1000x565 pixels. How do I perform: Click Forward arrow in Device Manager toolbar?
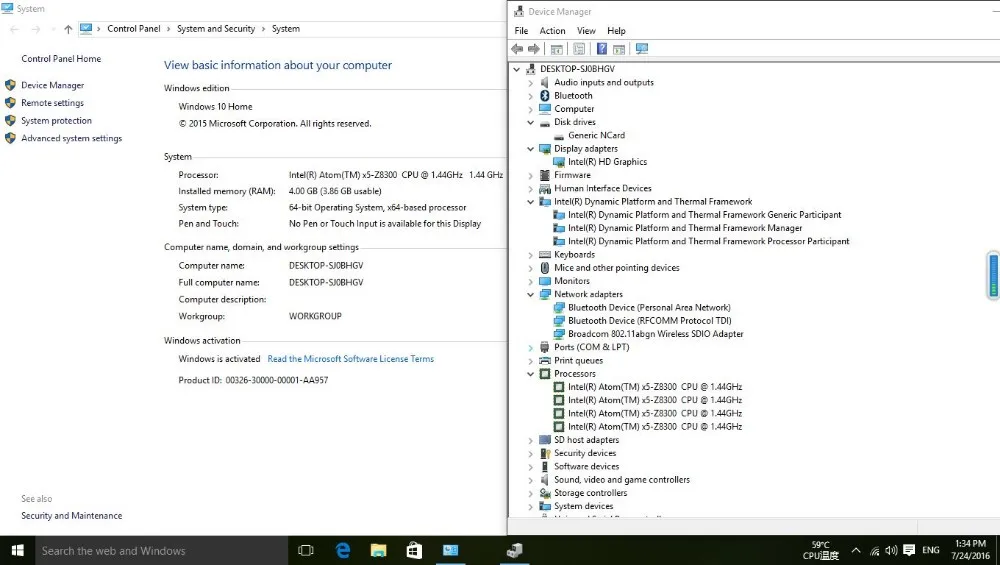tap(534, 49)
